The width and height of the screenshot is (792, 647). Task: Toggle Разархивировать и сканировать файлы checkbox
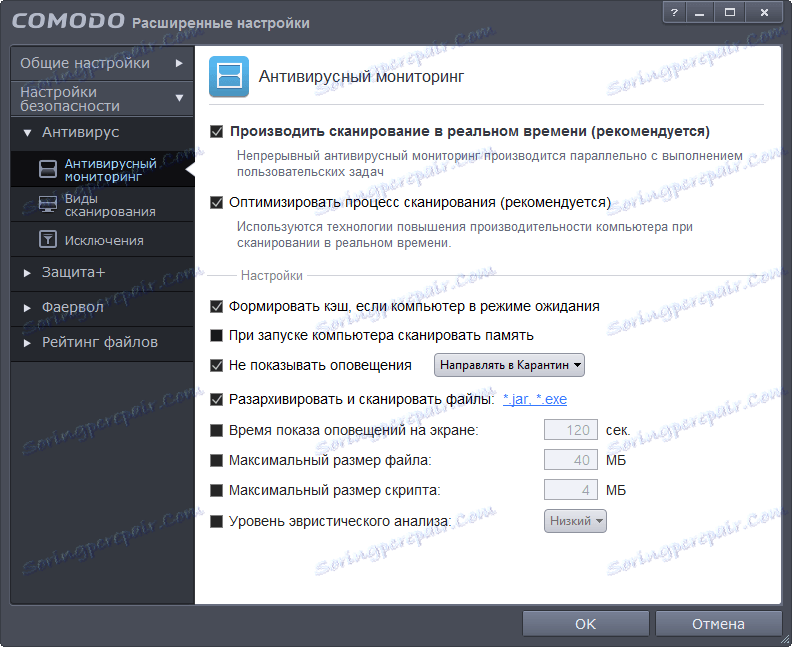pyautogui.click(x=216, y=400)
